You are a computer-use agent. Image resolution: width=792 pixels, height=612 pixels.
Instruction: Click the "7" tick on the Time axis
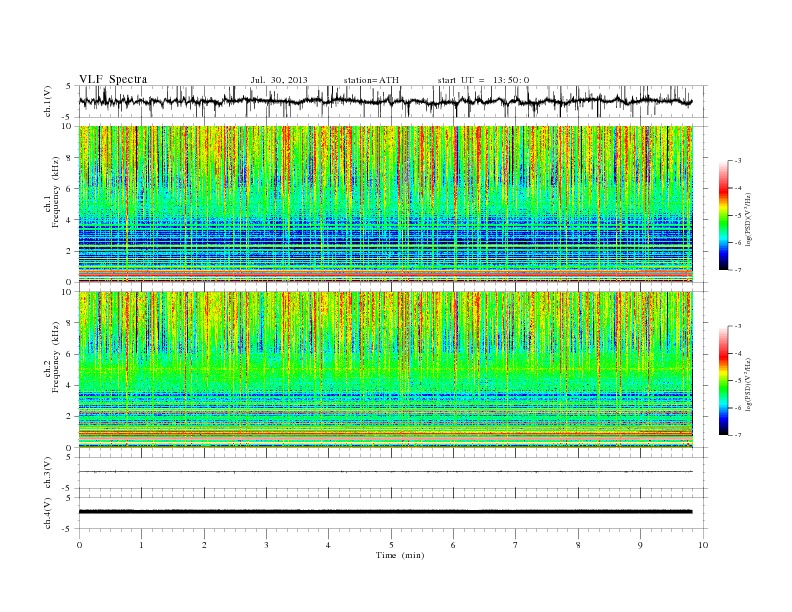pyautogui.click(x=516, y=545)
